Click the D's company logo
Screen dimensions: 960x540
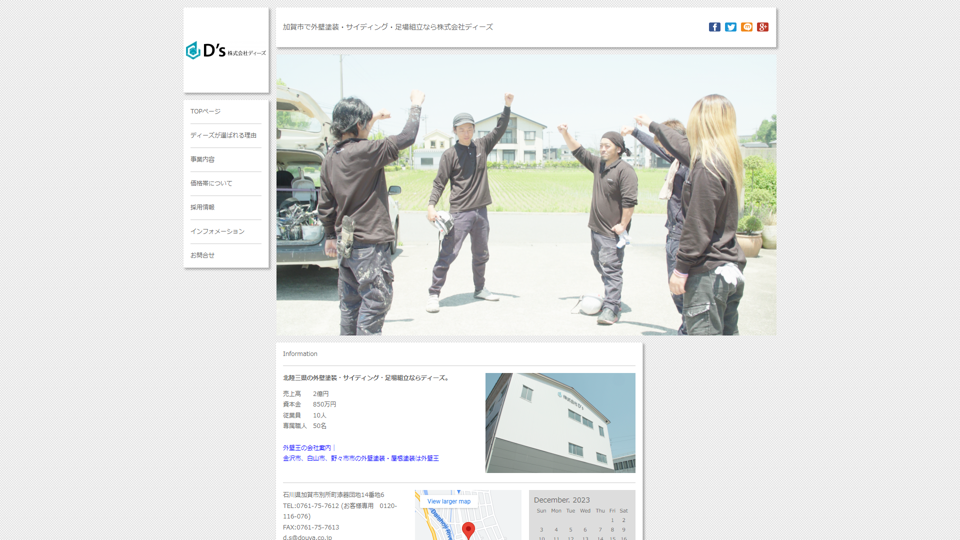coord(226,51)
